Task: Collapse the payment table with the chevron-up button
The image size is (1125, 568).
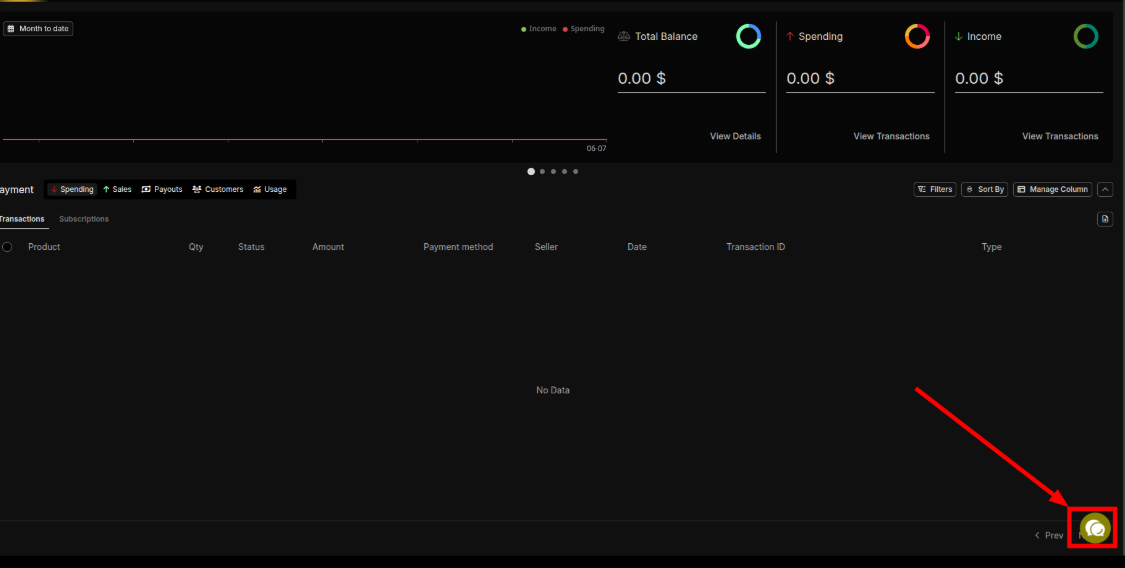Action: [x=1105, y=189]
